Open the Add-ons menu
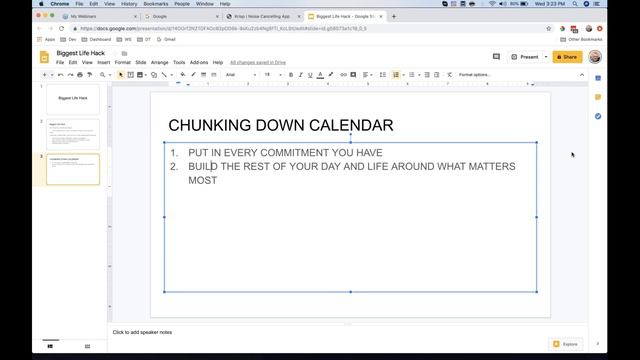The width and height of the screenshot is (640, 360). [199, 62]
